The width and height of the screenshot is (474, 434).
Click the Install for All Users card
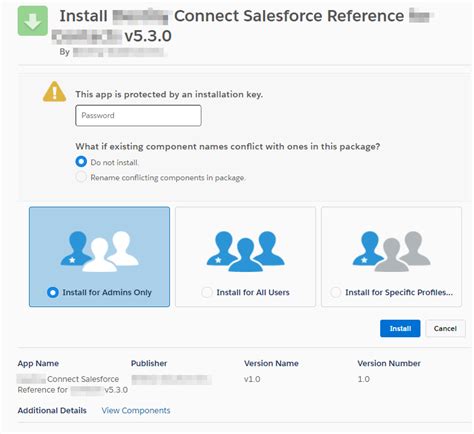[x=245, y=257]
